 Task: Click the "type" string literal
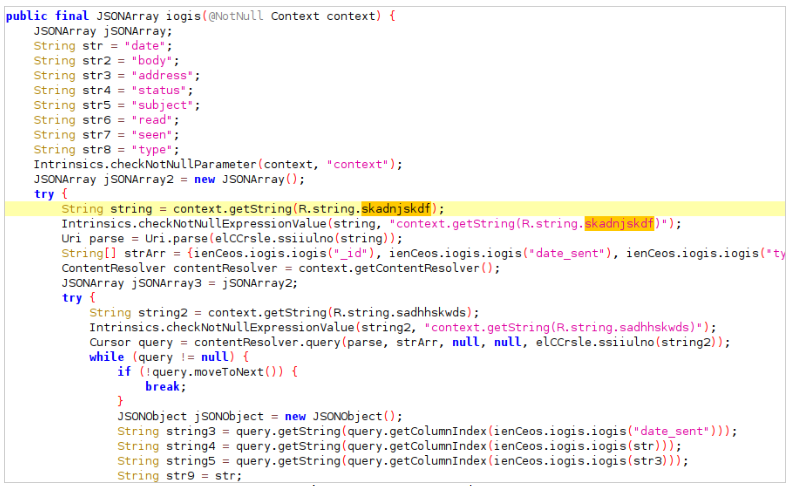coord(152,150)
